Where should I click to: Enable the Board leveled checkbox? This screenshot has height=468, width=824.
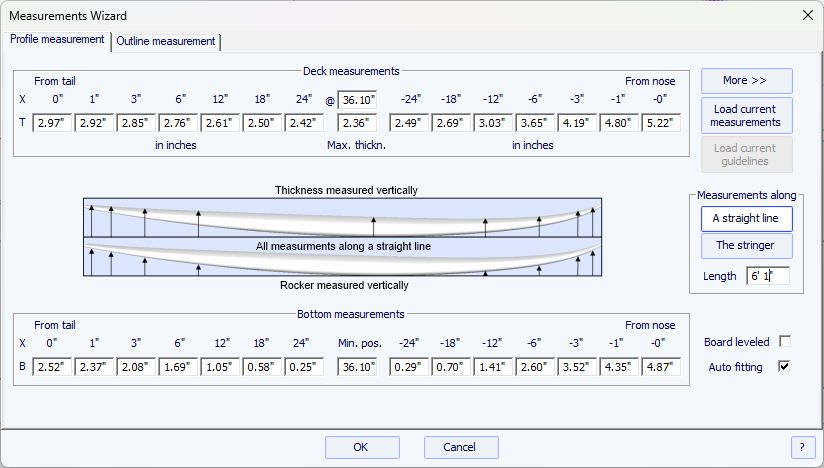pos(785,341)
